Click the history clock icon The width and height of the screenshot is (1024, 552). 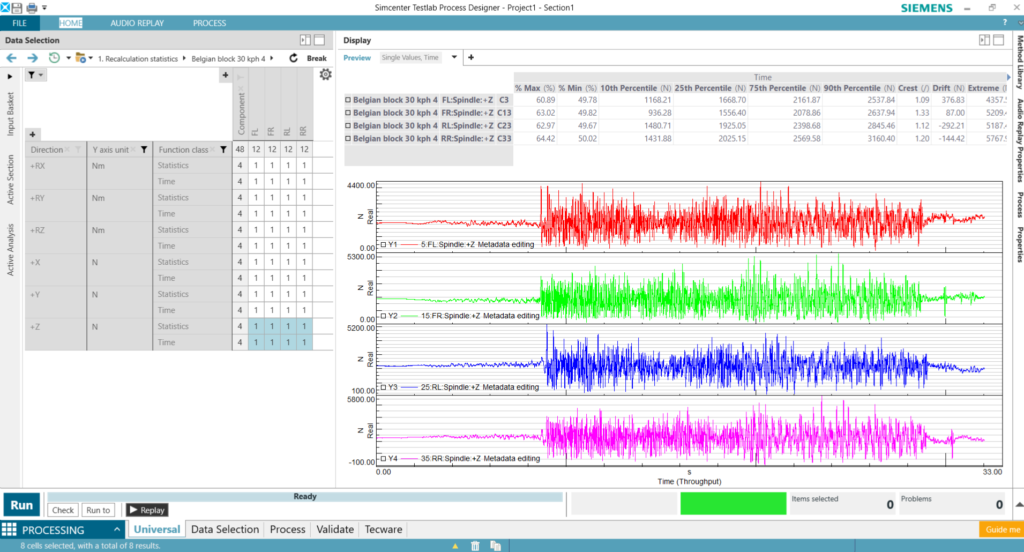point(53,58)
